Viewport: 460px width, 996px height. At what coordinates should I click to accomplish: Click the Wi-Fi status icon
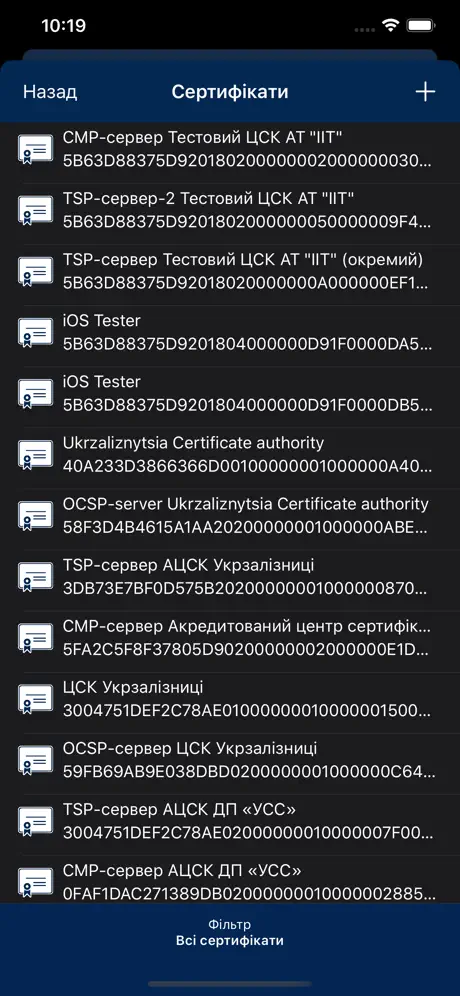click(390, 25)
